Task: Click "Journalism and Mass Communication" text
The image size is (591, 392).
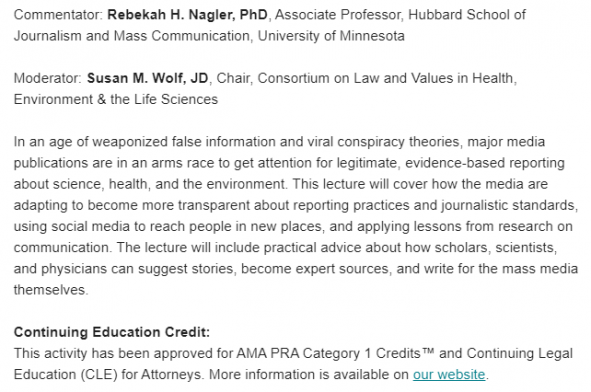Action: pyautogui.click(x=132, y=36)
